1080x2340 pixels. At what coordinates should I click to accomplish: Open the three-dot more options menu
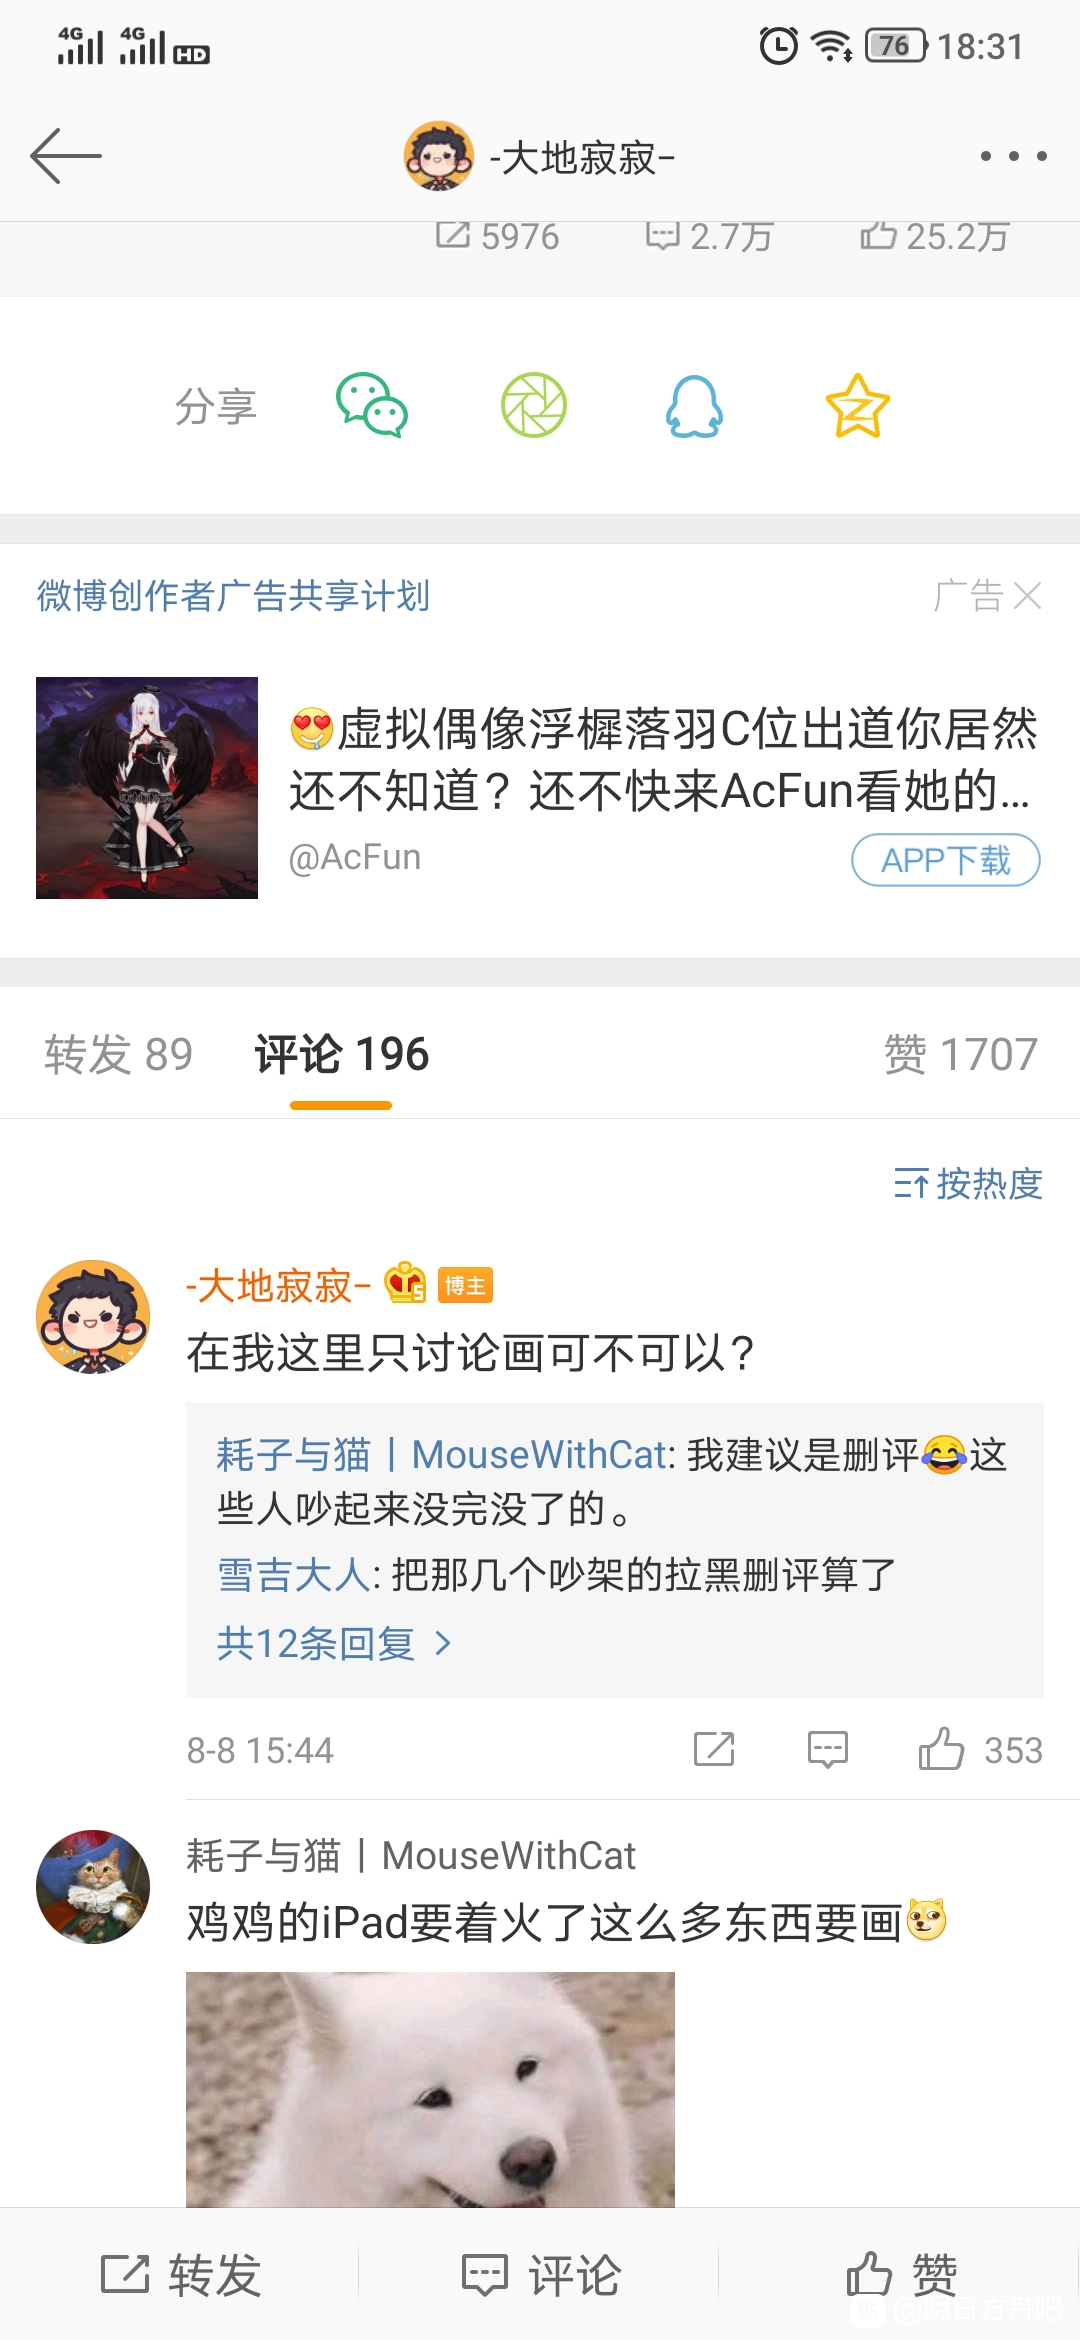tap(1013, 156)
